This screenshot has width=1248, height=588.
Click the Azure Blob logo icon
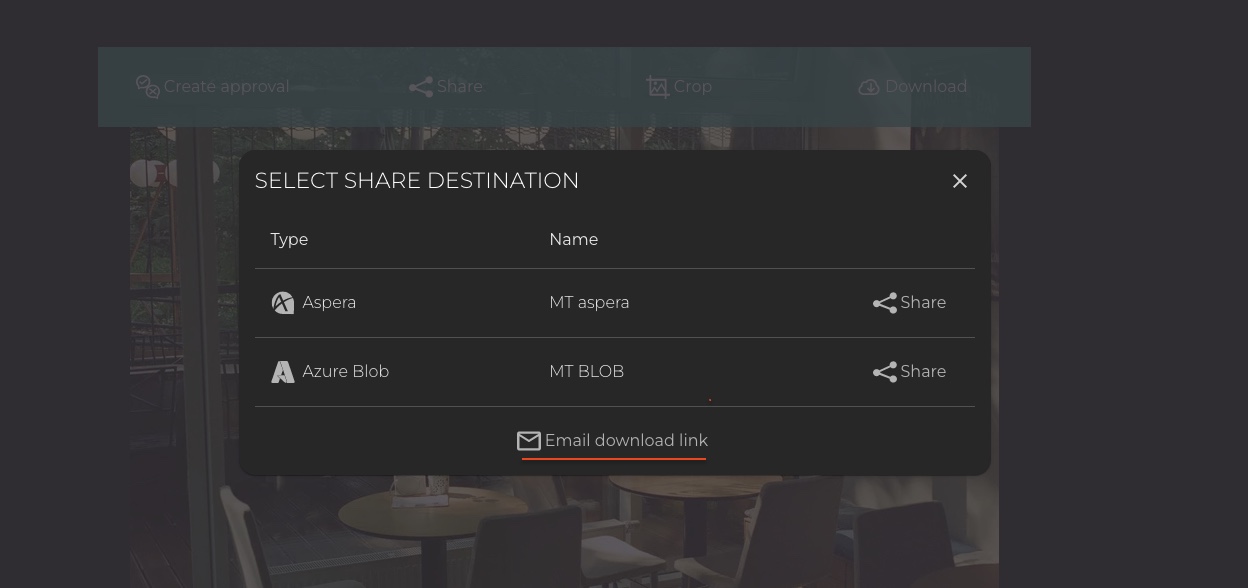[283, 372]
